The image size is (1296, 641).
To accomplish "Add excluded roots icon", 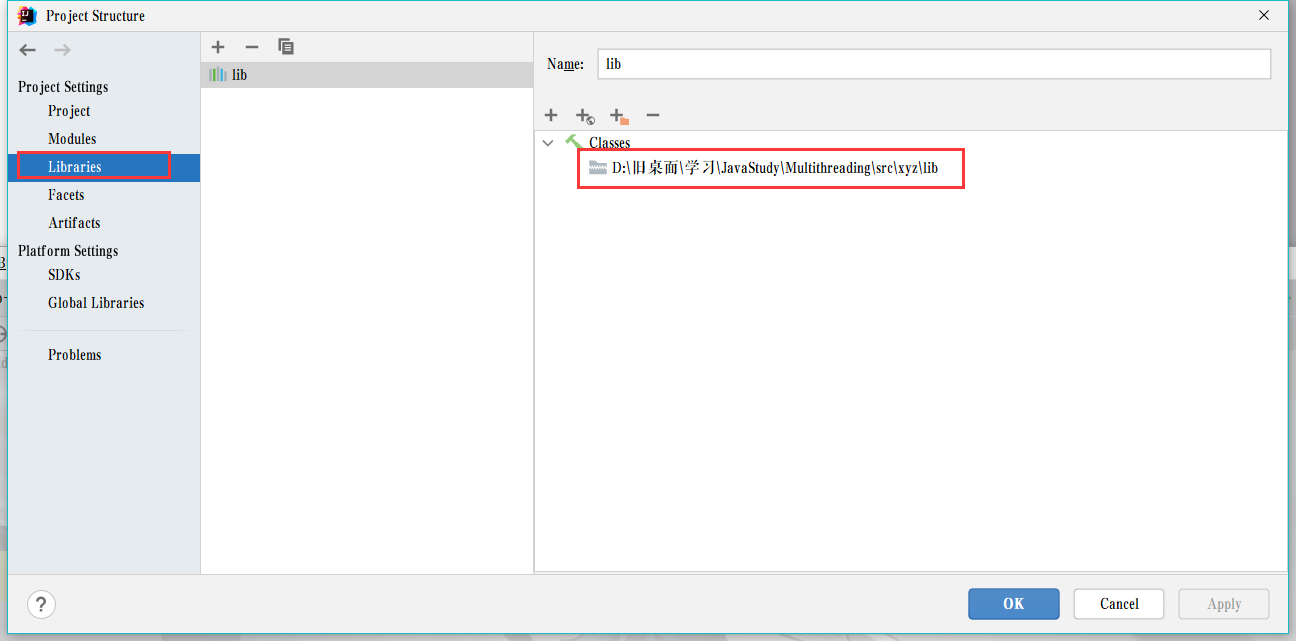I will point(619,116).
